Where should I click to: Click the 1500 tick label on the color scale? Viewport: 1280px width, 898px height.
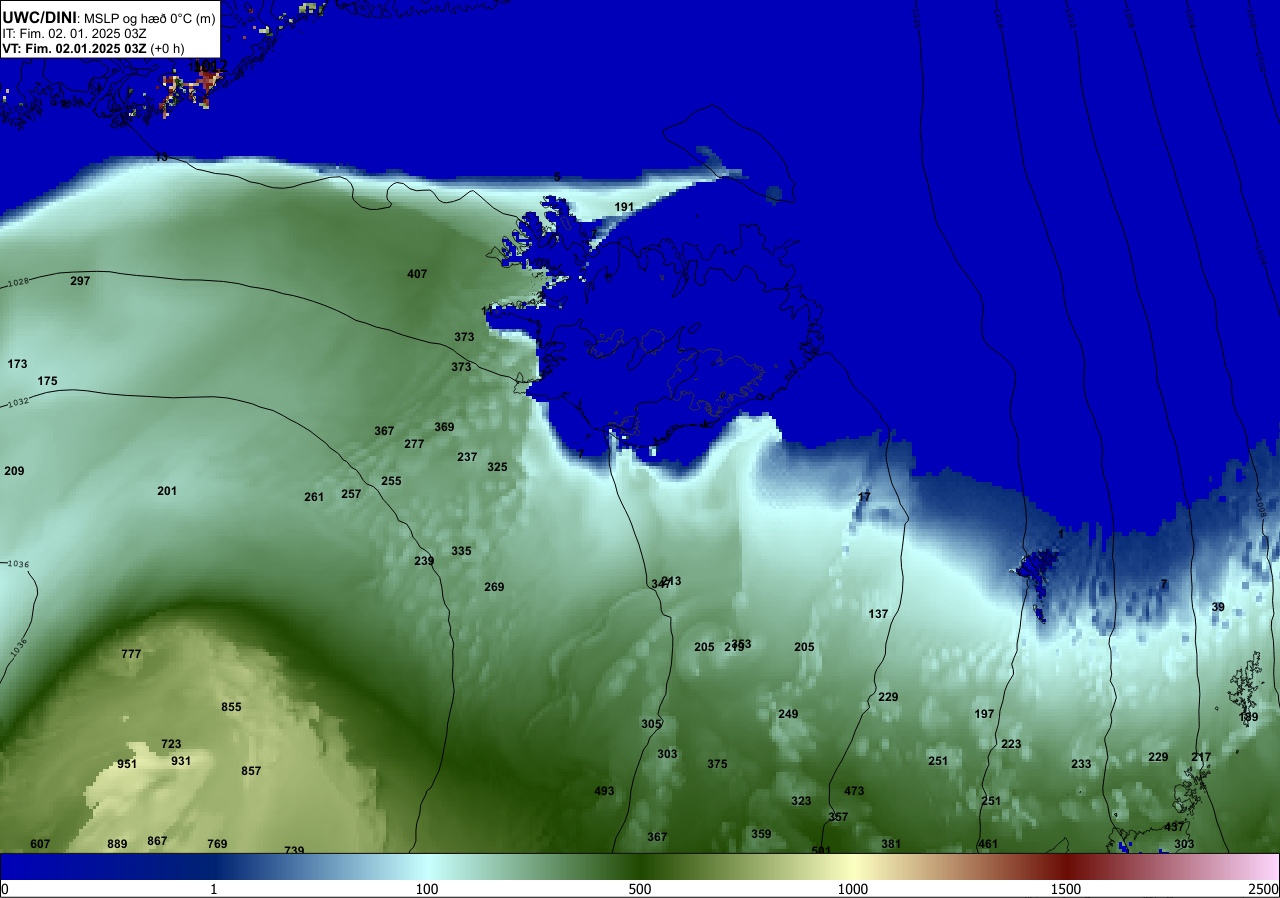[x=1066, y=889]
